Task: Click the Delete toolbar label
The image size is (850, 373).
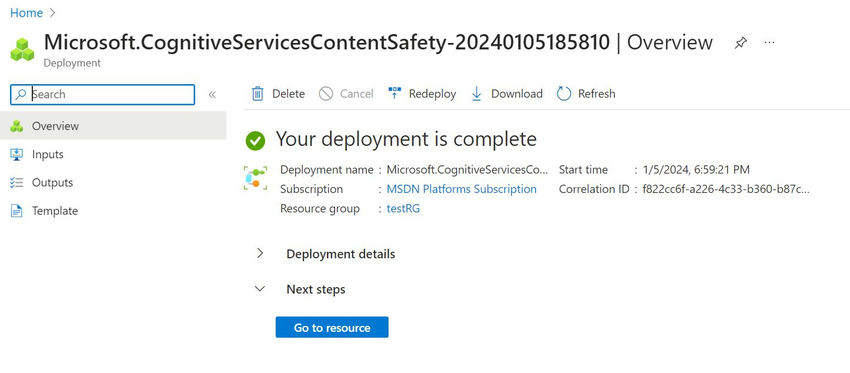Action: (x=288, y=94)
